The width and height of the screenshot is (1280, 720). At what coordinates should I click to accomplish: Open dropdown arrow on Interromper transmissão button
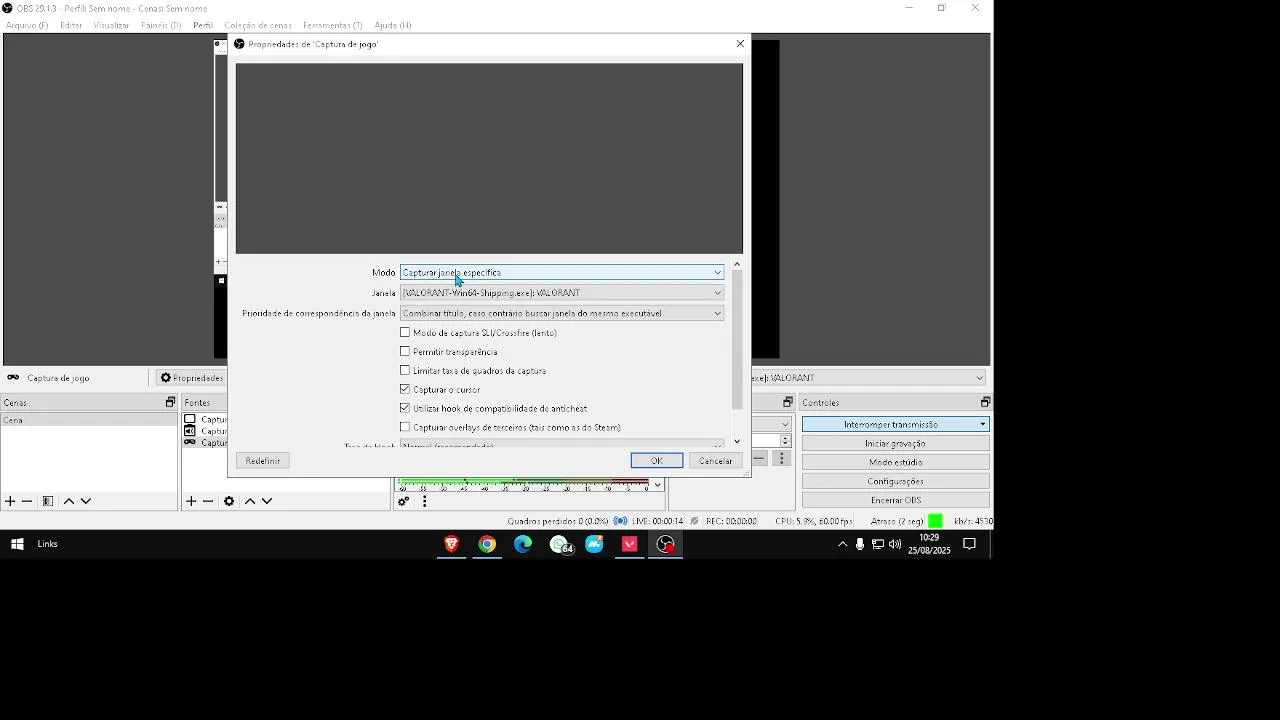click(983, 424)
